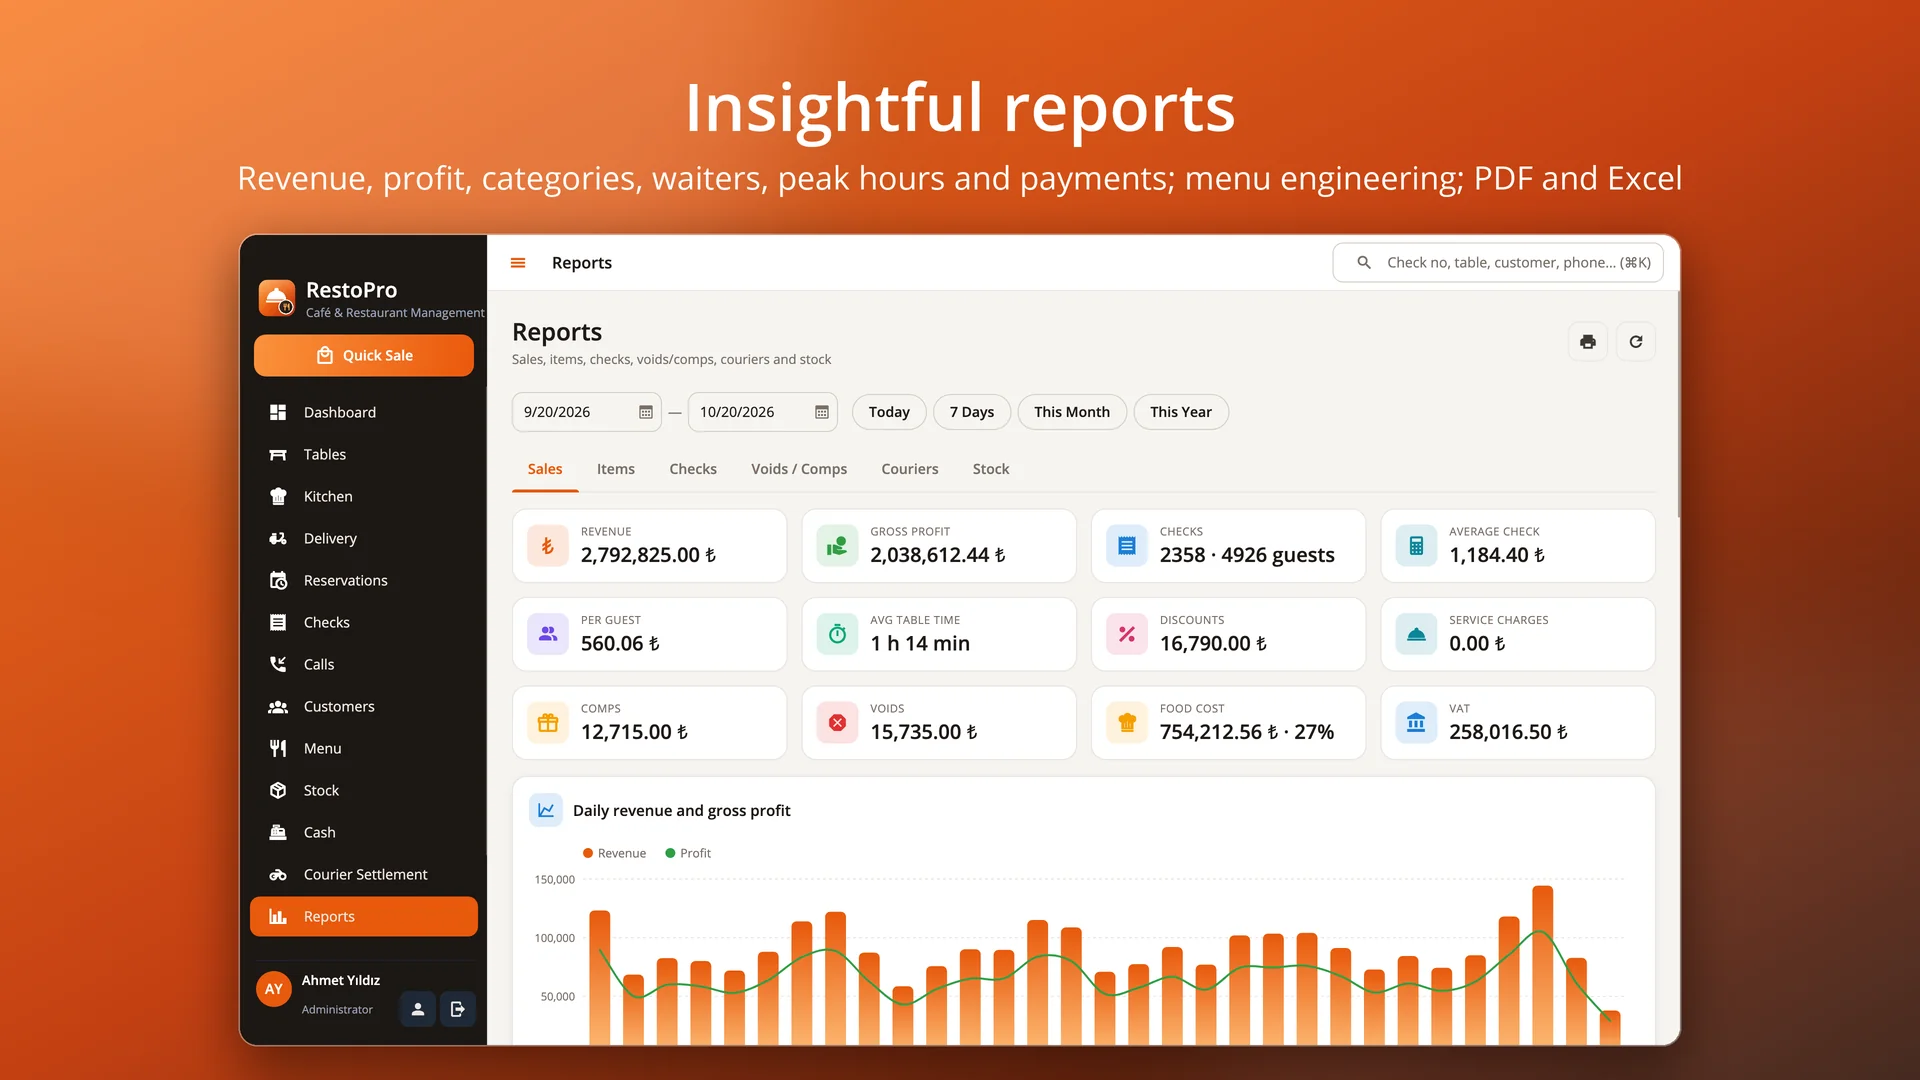Click the Revenue value 2,792,825.00 ₺
The height and width of the screenshot is (1080, 1920).
(648, 555)
